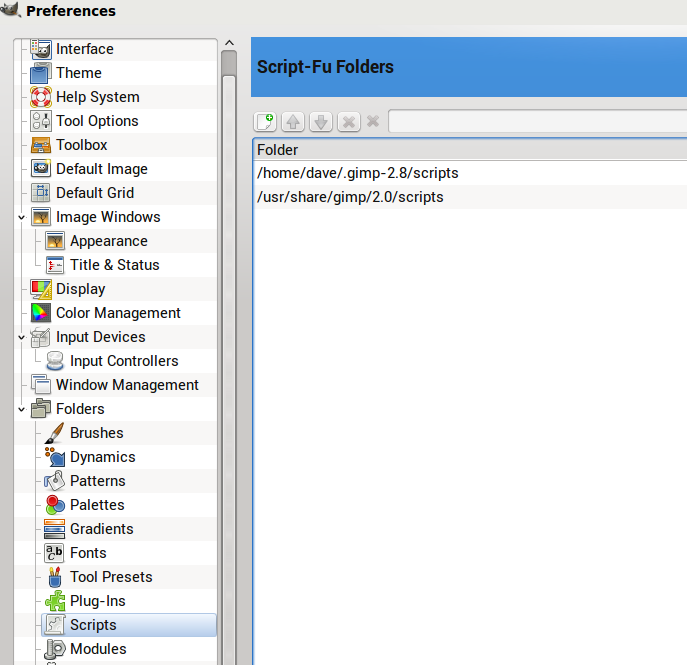Screen dimensions: 687x665
Task: Click the Default Grid icon
Action: (x=41, y=193)
